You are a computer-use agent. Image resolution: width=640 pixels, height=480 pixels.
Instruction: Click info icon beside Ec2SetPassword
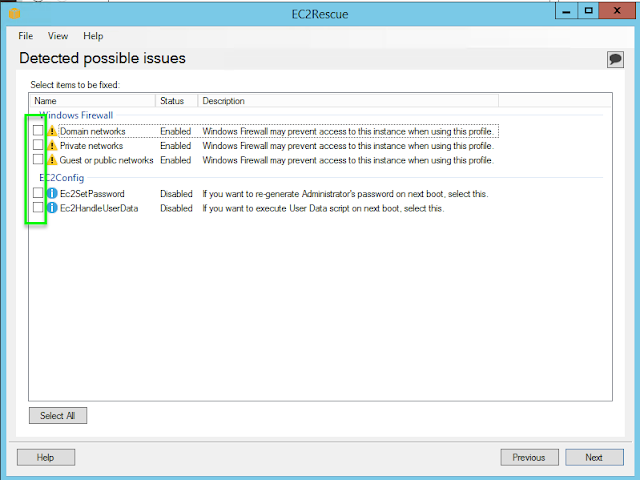point(52,193)
